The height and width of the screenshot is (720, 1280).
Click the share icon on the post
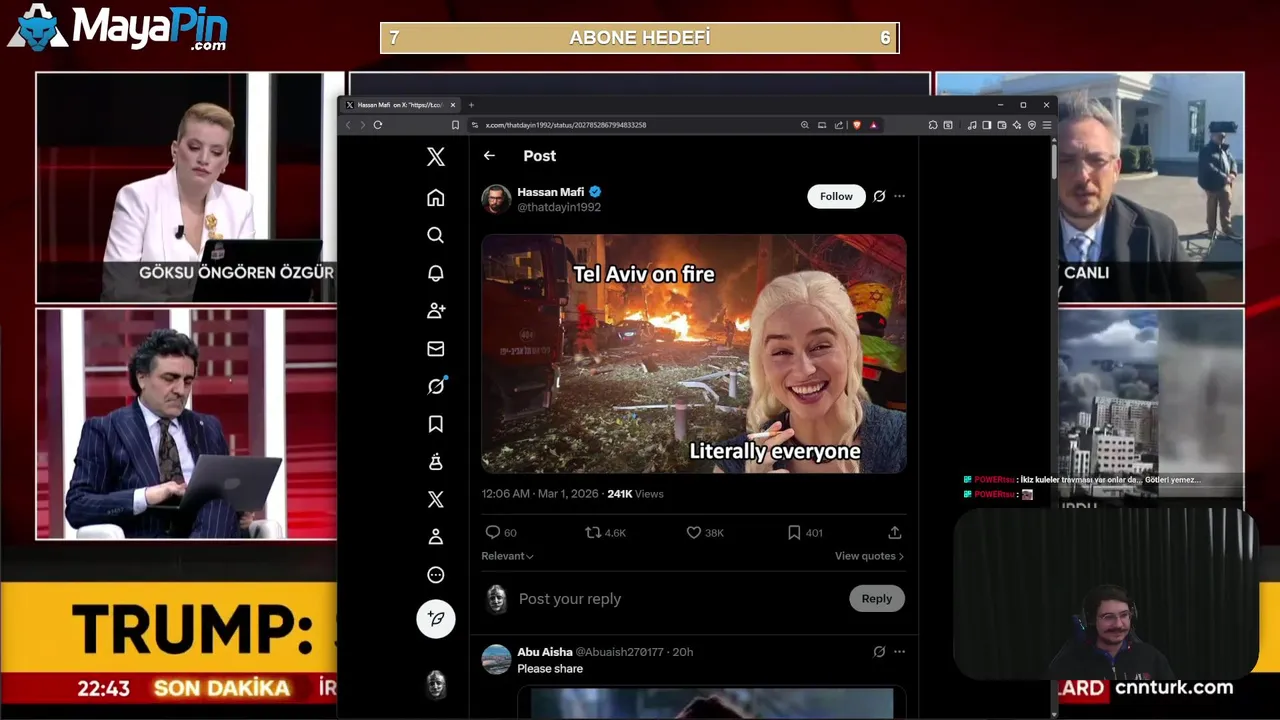click(x=894, y=533)
